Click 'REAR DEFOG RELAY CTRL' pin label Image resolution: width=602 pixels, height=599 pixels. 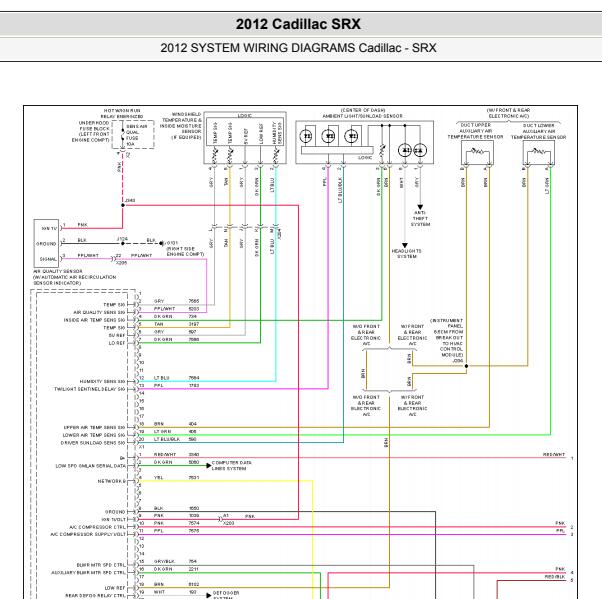coord(95,596)
